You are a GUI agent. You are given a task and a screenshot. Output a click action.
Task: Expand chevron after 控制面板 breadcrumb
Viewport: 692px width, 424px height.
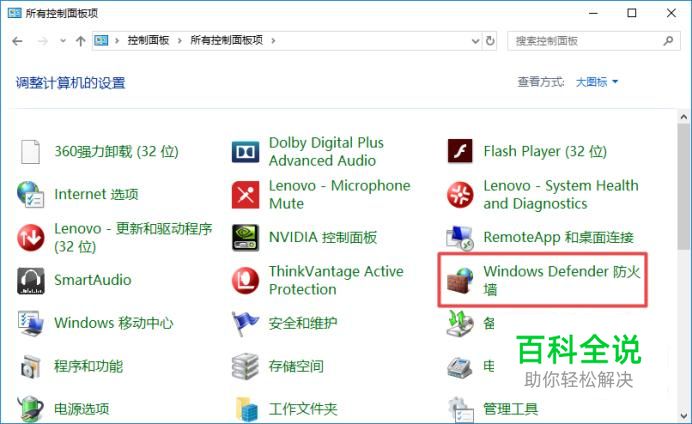180,41
